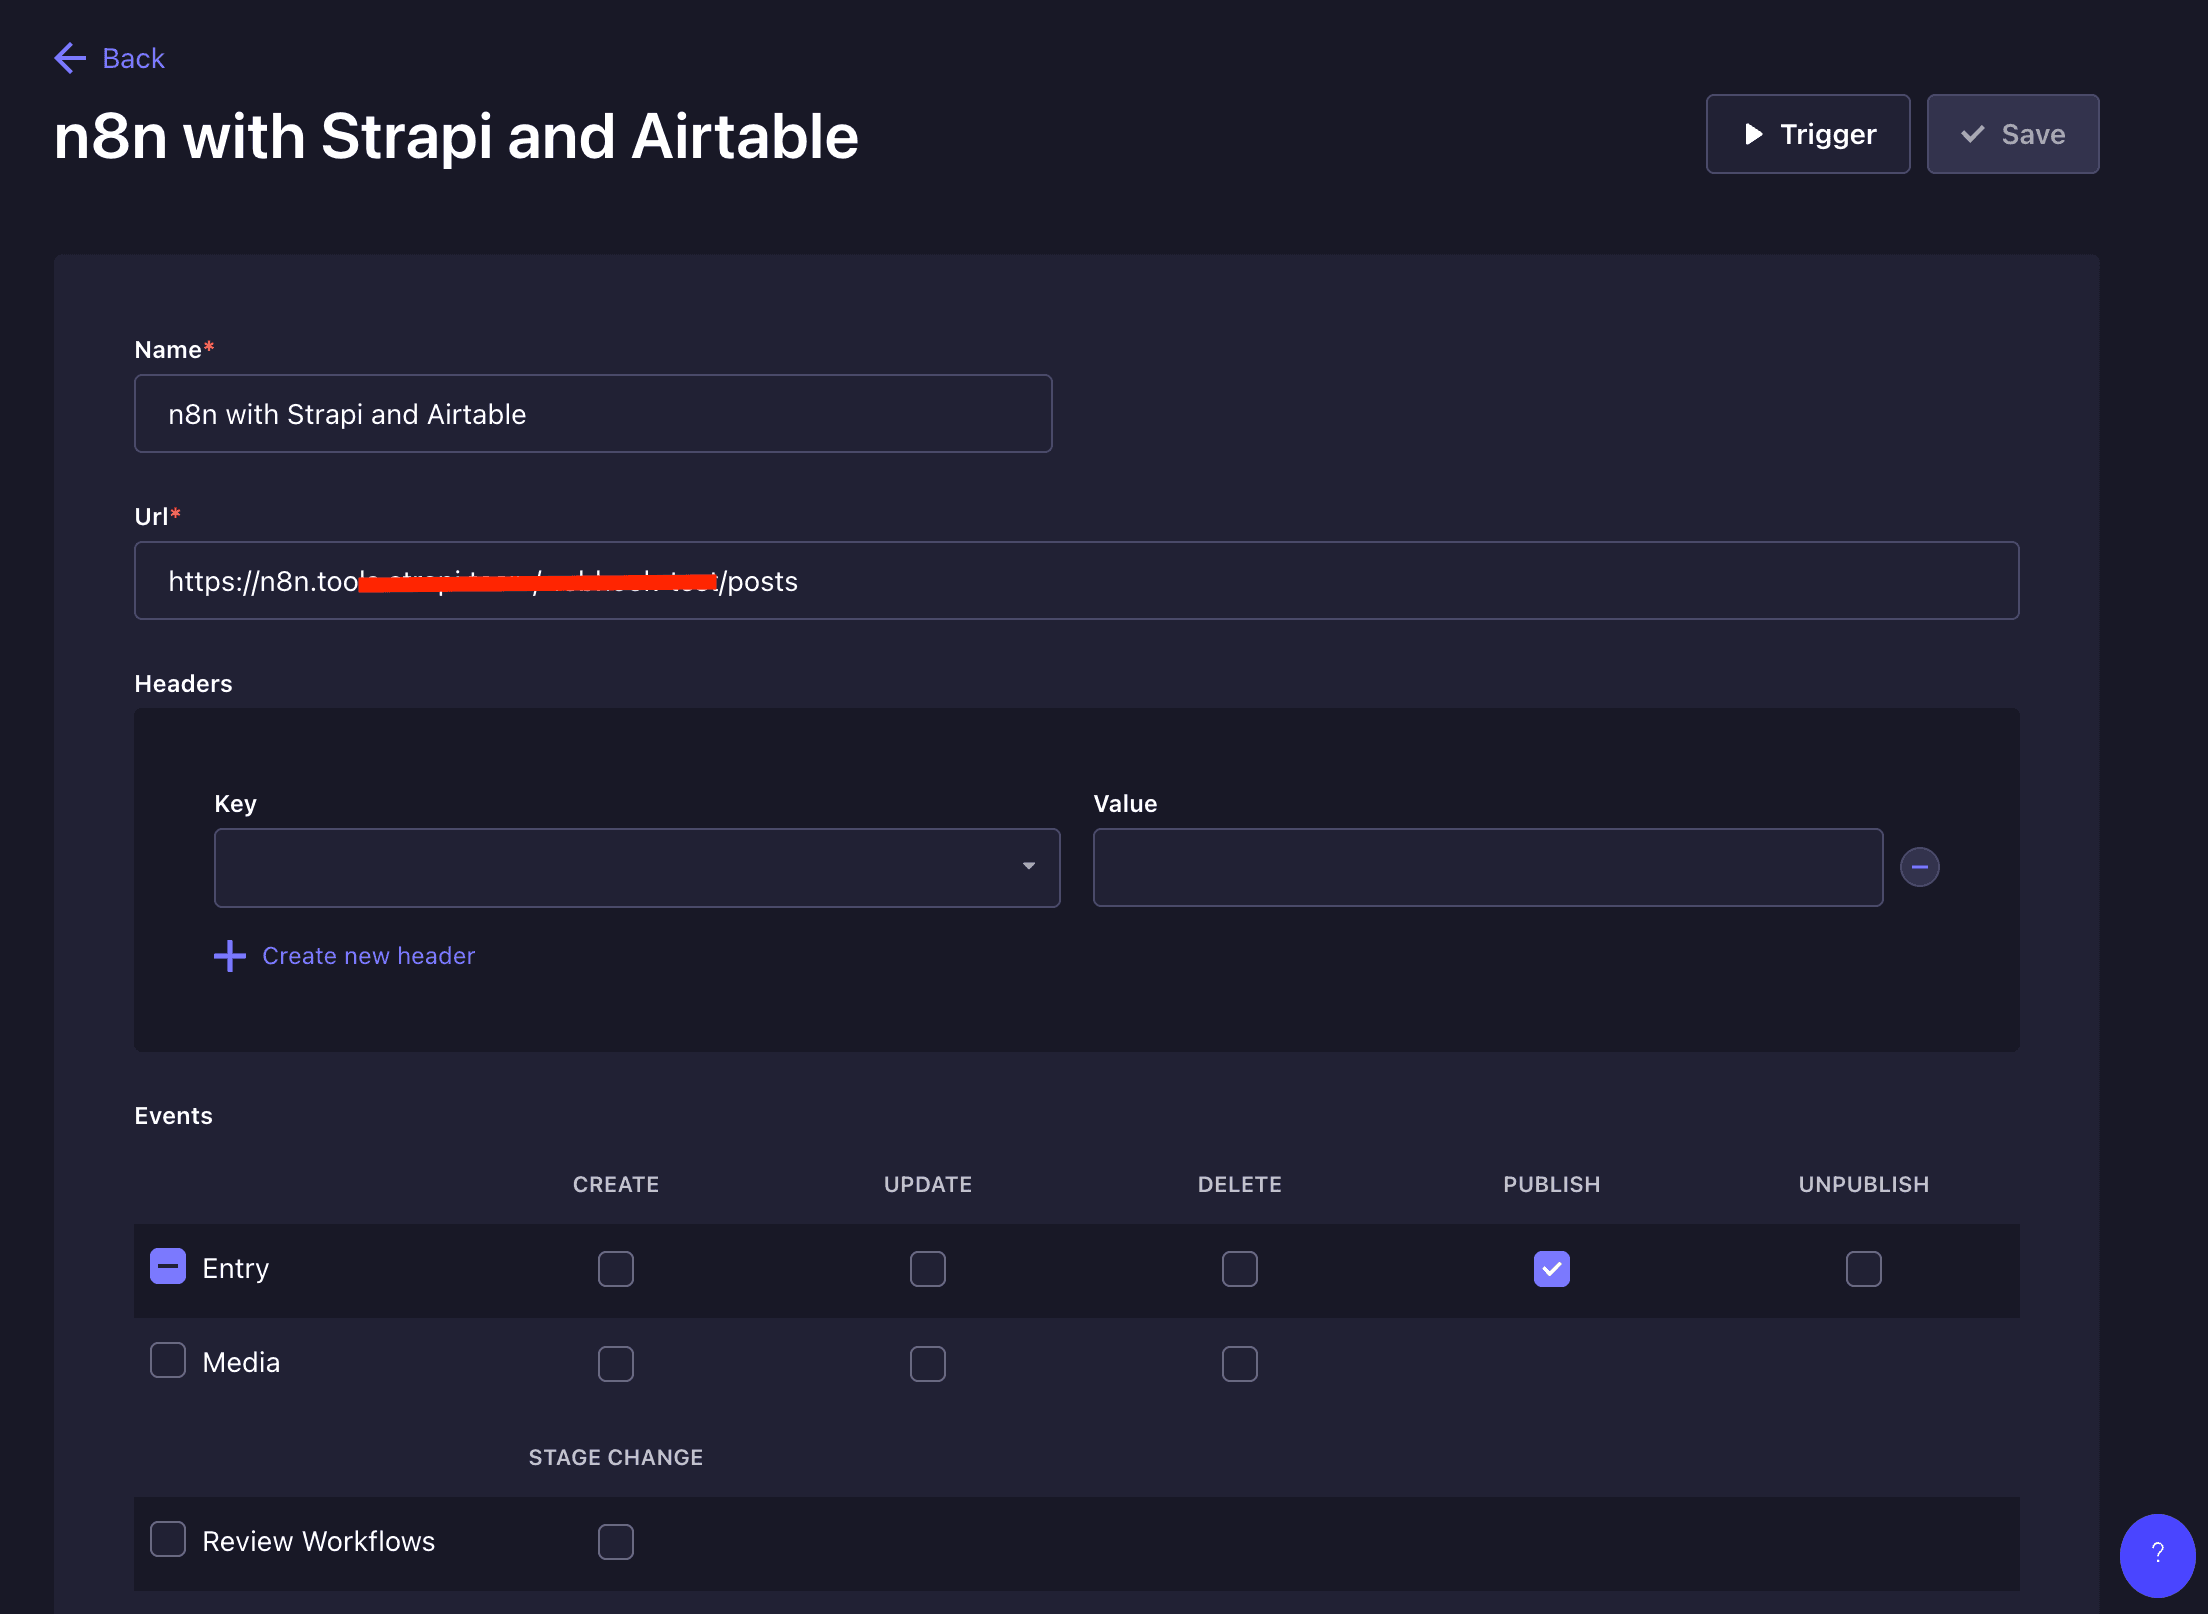Viewport: 2208px width, 1614px height.
Task: Remove the header row with minus icon
Action: point(1919,867)
